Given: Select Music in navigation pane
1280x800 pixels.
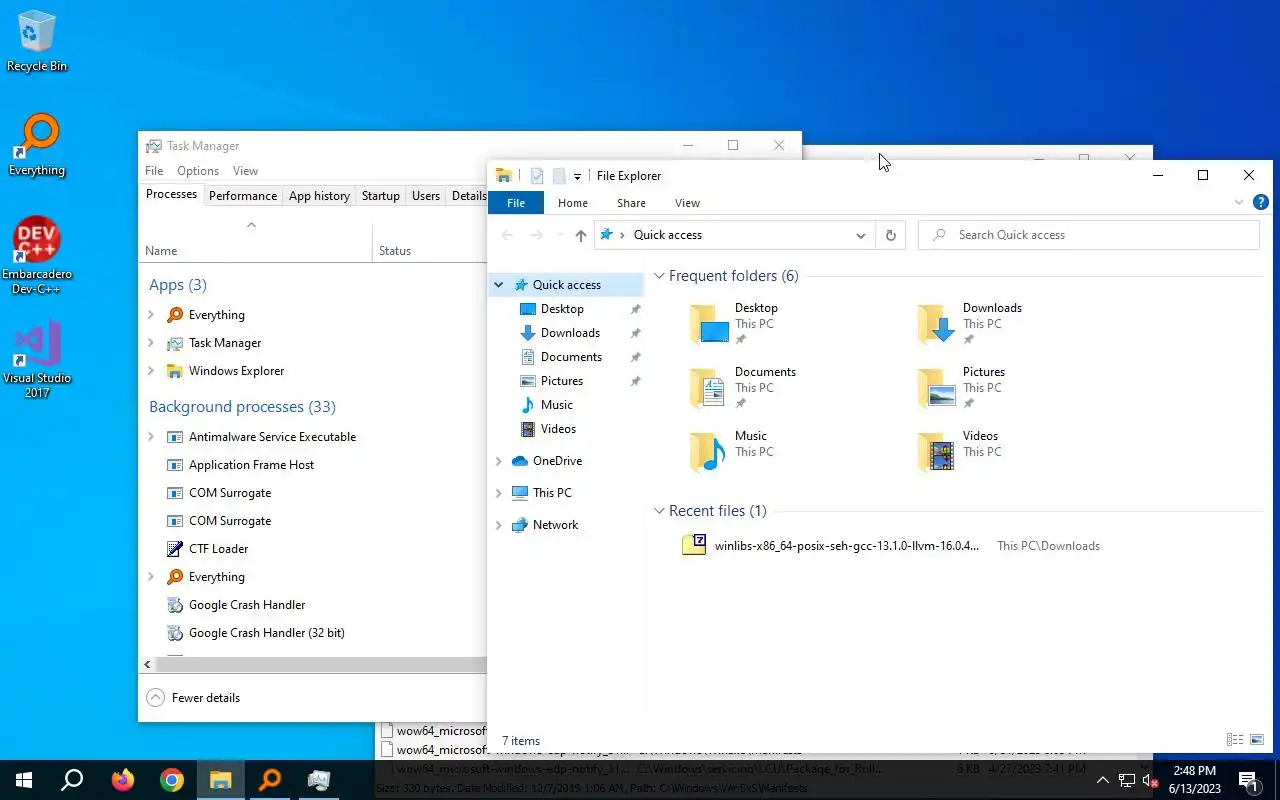Looking at the screenshot, I should (x=556, y=405).
